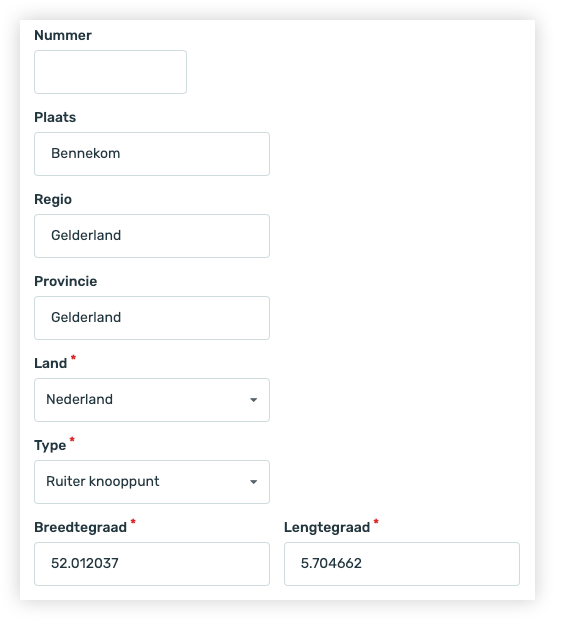Click the red asterisk beside the Lengtegraad label
This screenshot has width=565, height=632.
click(x=376, y=522)
